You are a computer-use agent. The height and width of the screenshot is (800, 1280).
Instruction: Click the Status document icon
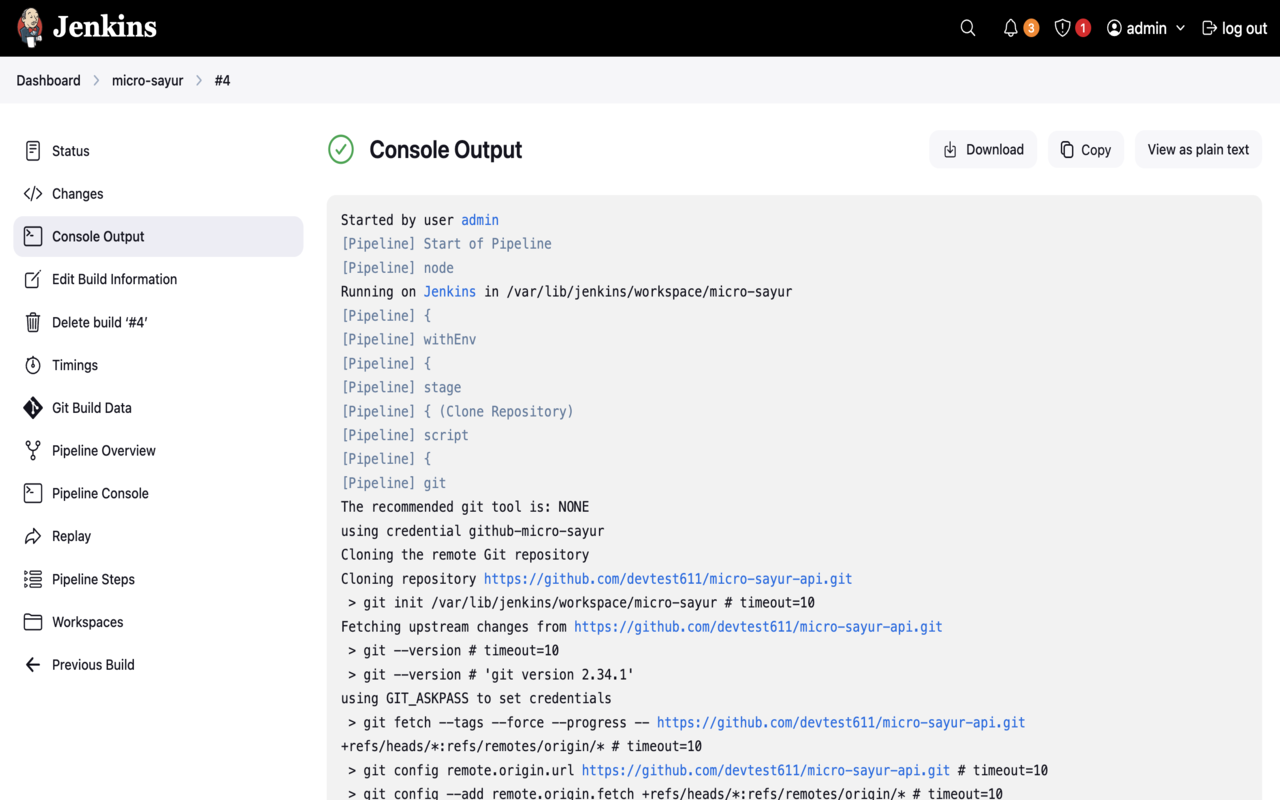(33, 151)
